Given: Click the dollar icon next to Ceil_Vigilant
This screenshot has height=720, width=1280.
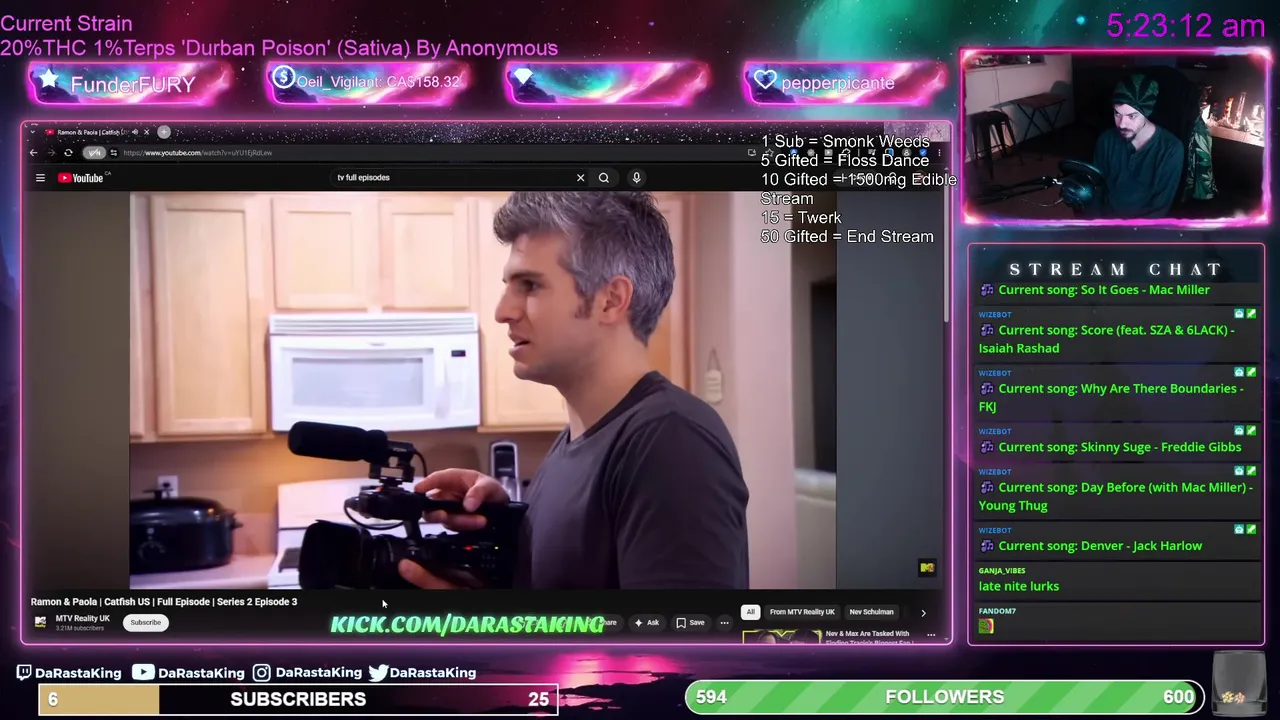Looking at the screenshot, I should pyautogui.click(x=283, y=78).
